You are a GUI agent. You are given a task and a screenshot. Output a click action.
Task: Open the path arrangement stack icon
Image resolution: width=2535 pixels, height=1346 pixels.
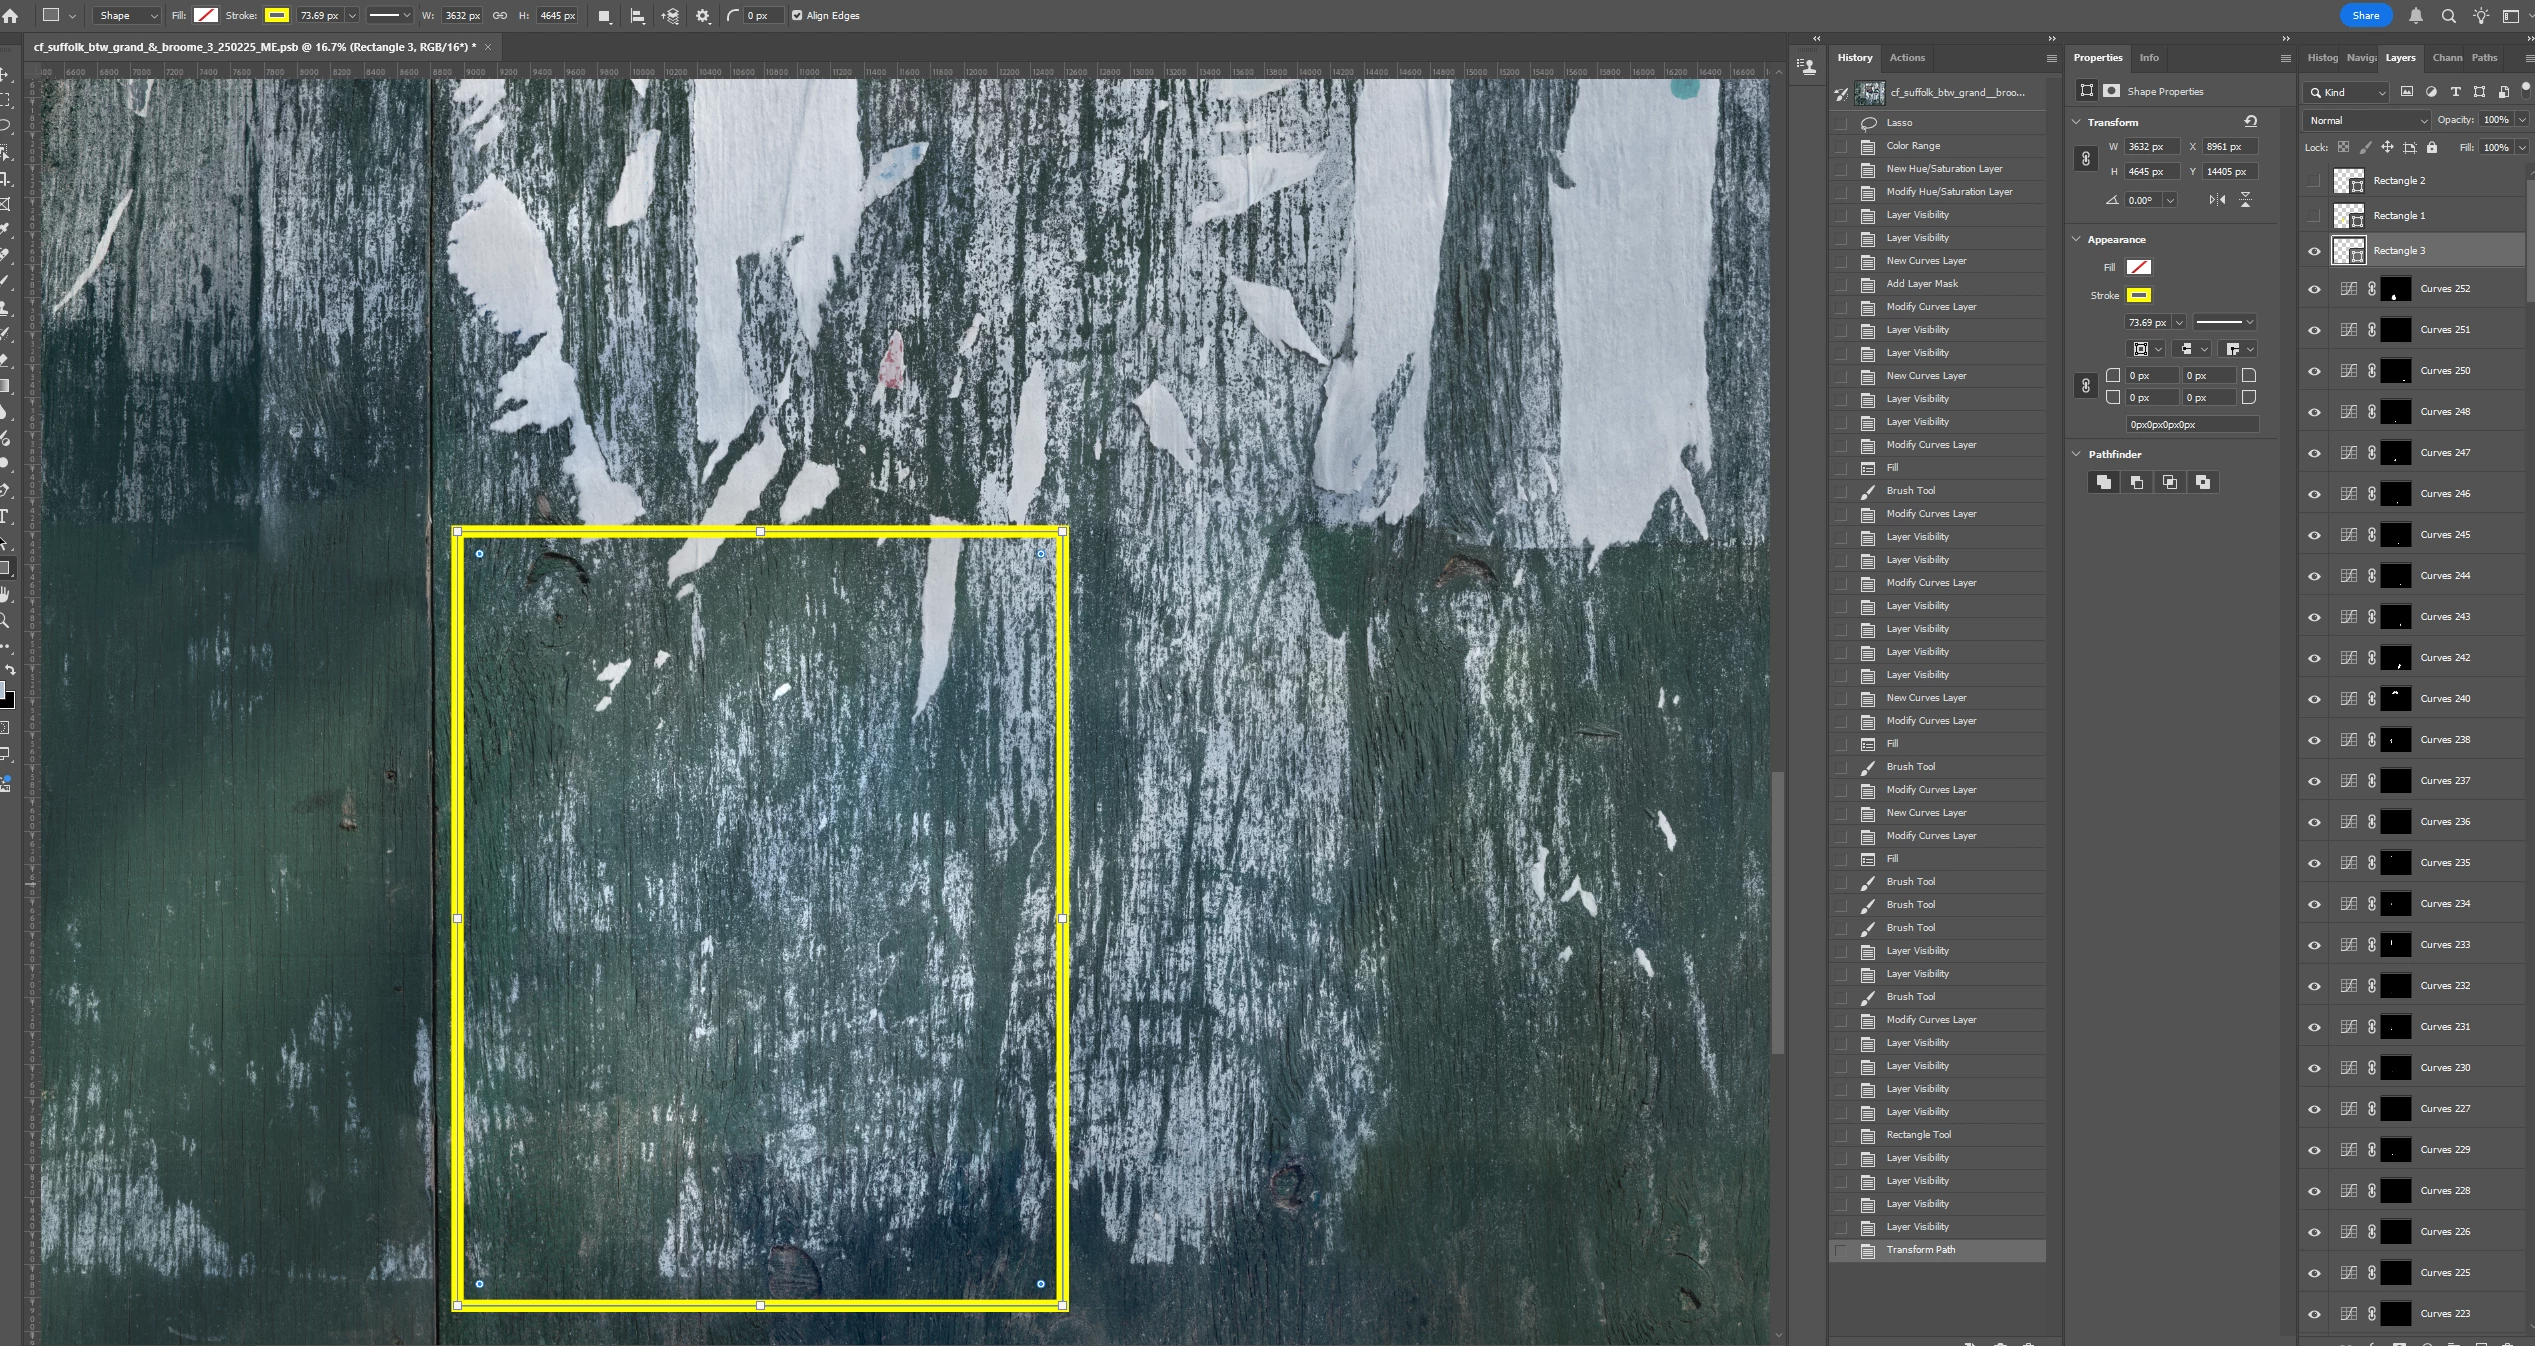(x=670, y=16)
